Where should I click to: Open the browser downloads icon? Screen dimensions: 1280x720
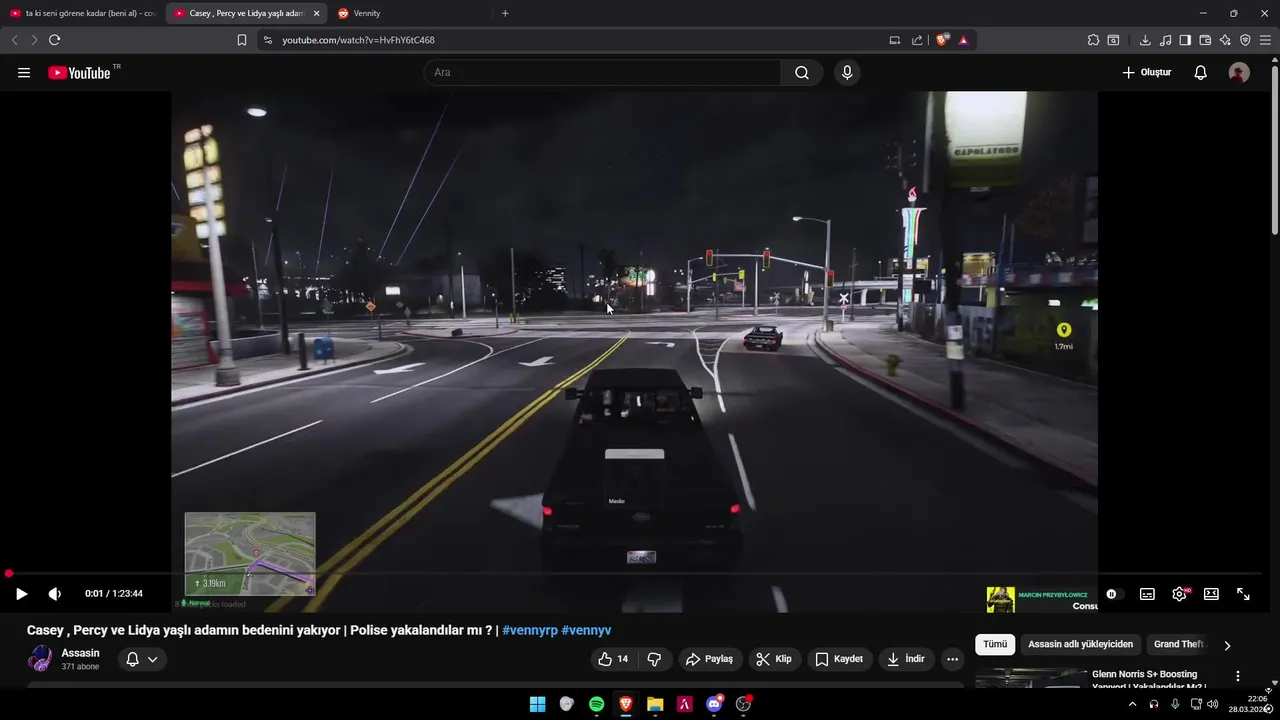click(1145, 40)
